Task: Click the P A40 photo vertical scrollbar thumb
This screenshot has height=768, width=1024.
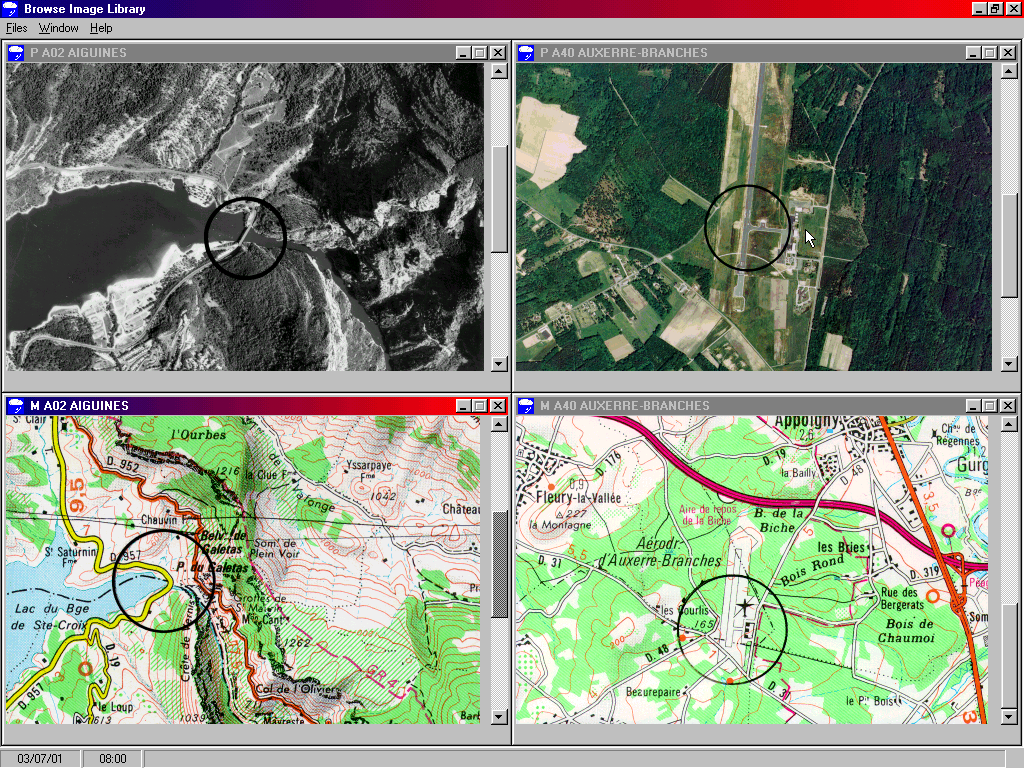Action: click(x=1010, y=244)
